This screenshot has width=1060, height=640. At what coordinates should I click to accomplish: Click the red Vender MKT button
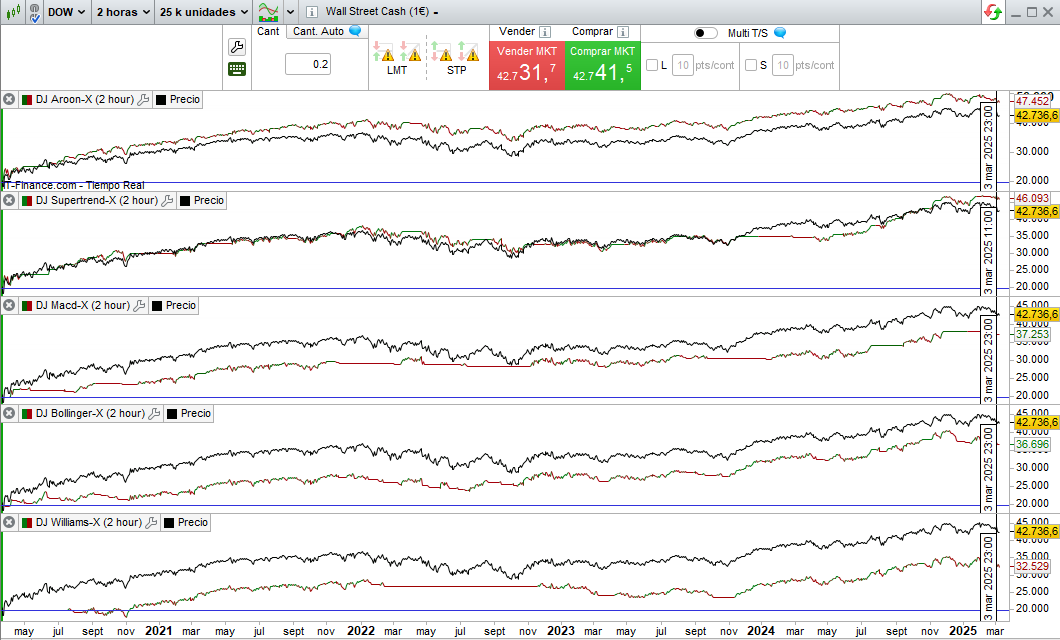[x=527, y=65]
